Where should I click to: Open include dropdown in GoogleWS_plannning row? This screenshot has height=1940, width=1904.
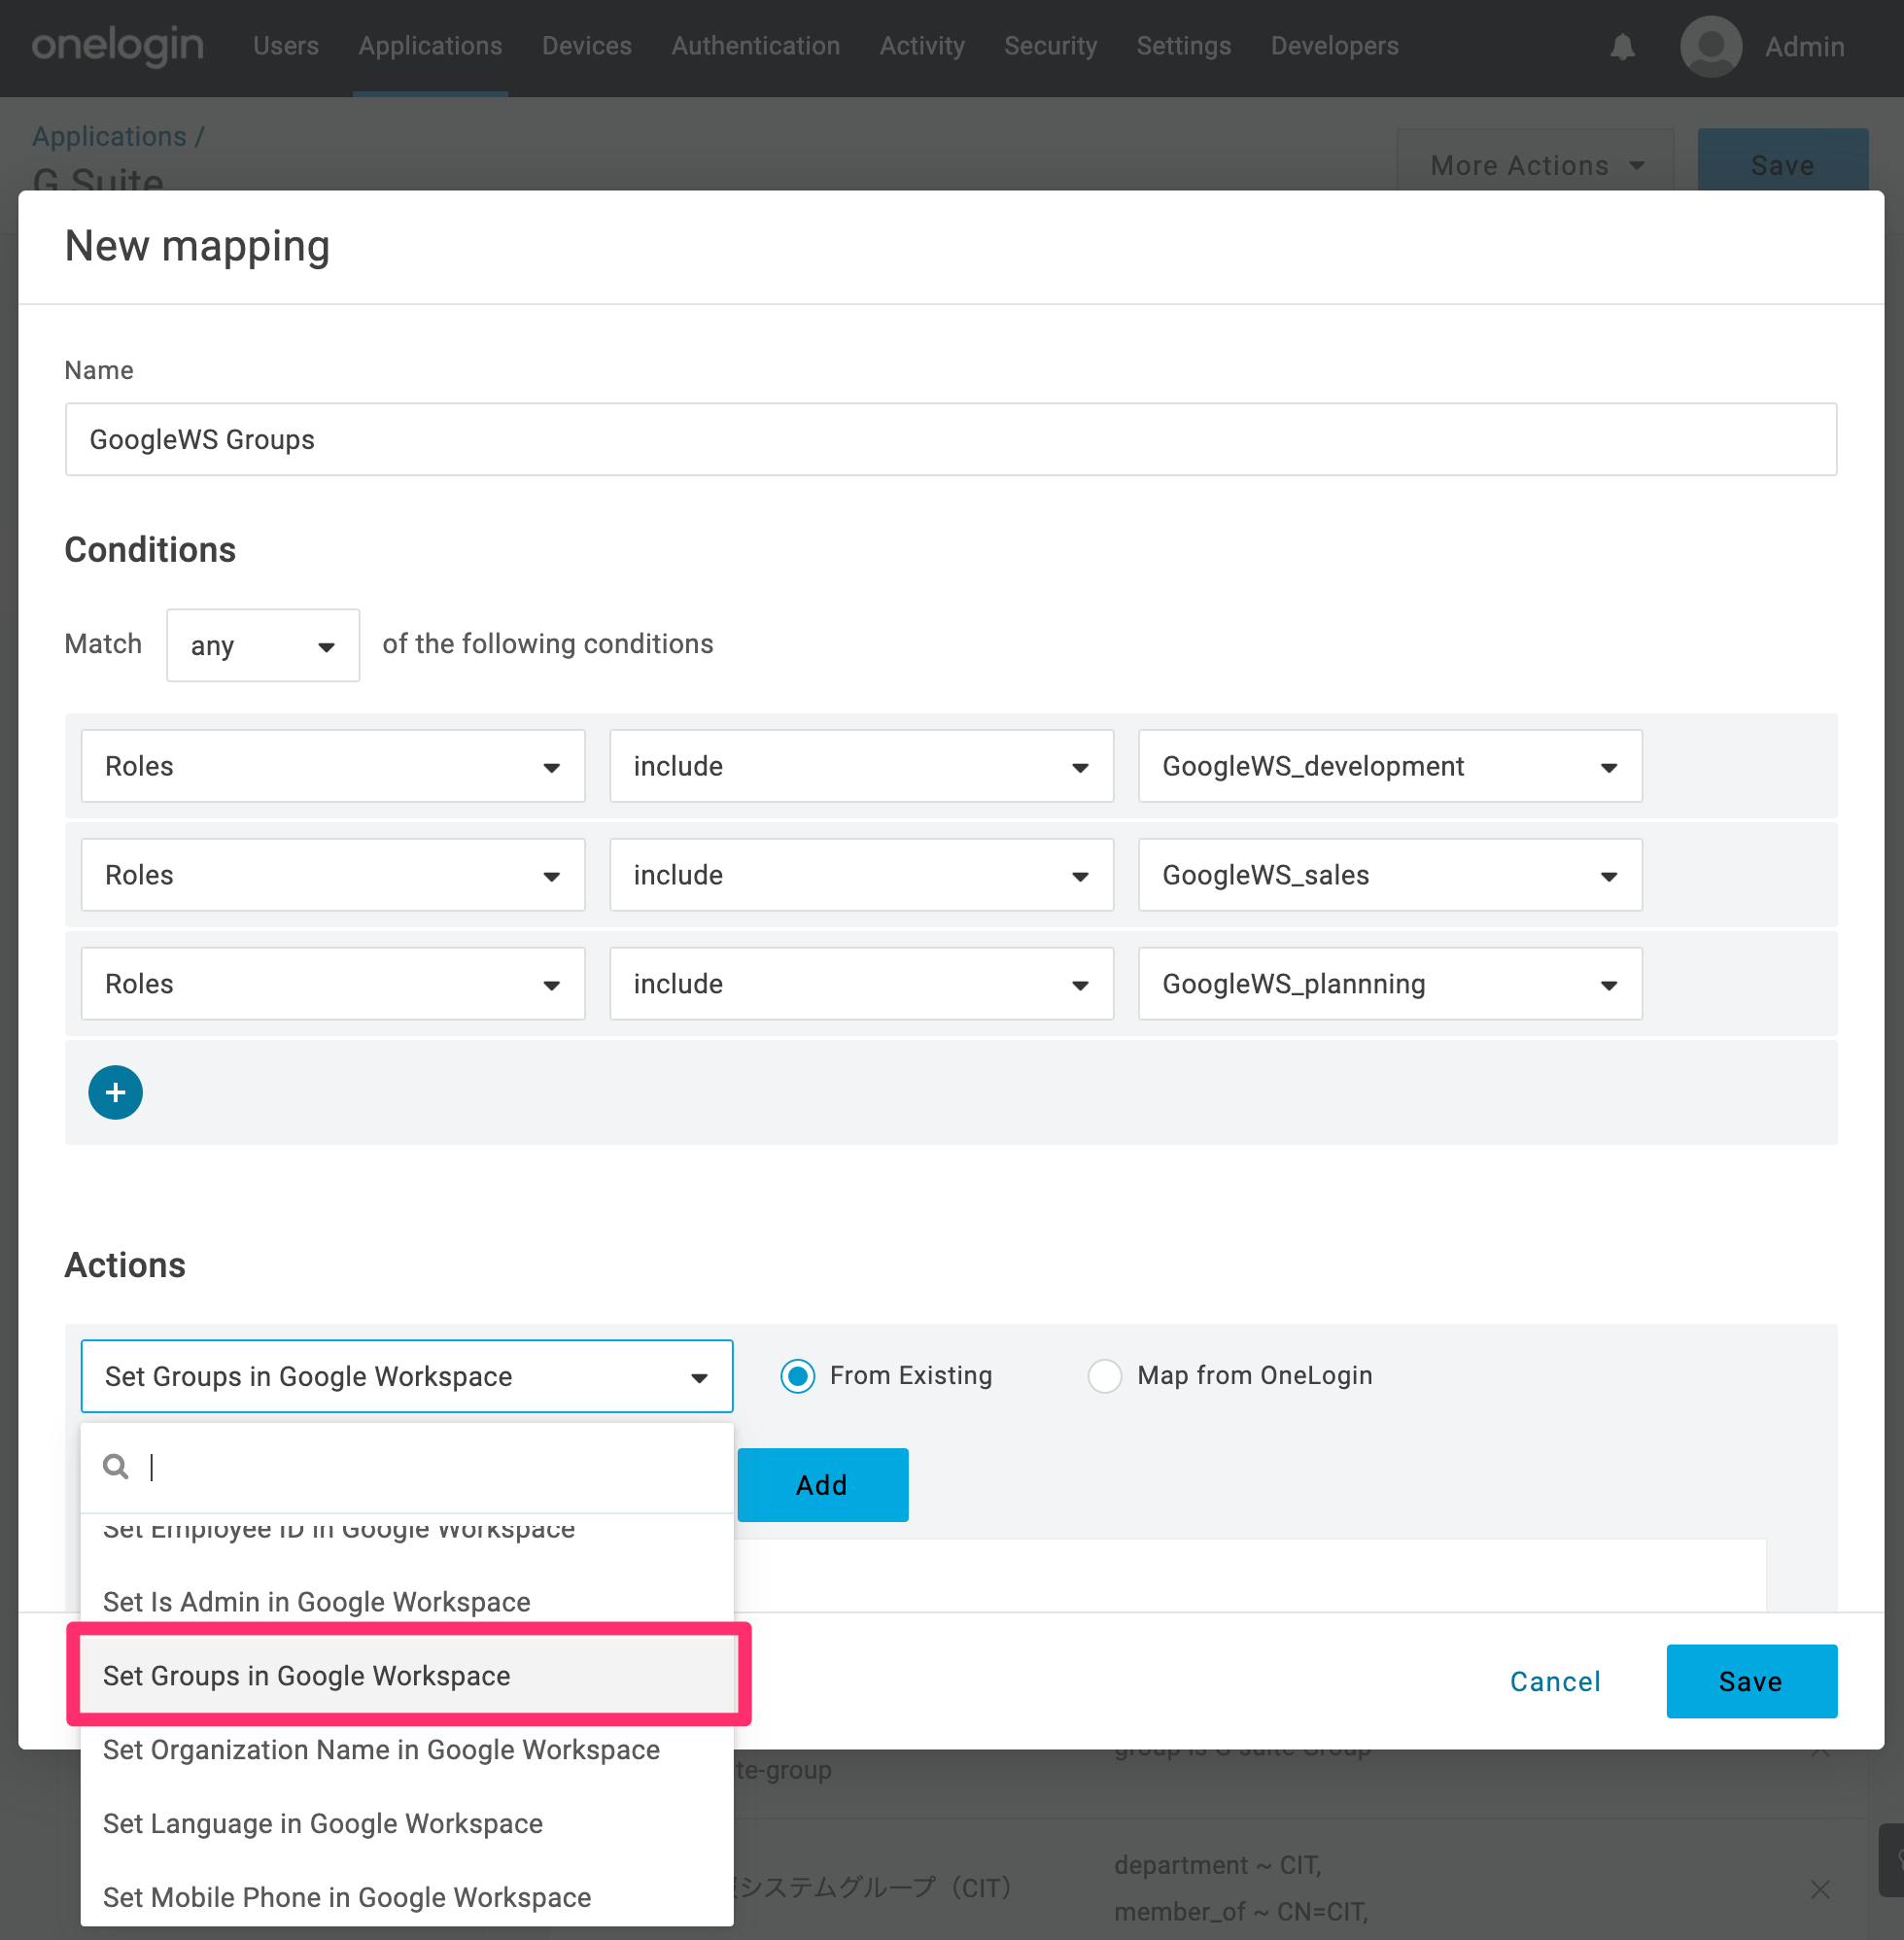861,984
